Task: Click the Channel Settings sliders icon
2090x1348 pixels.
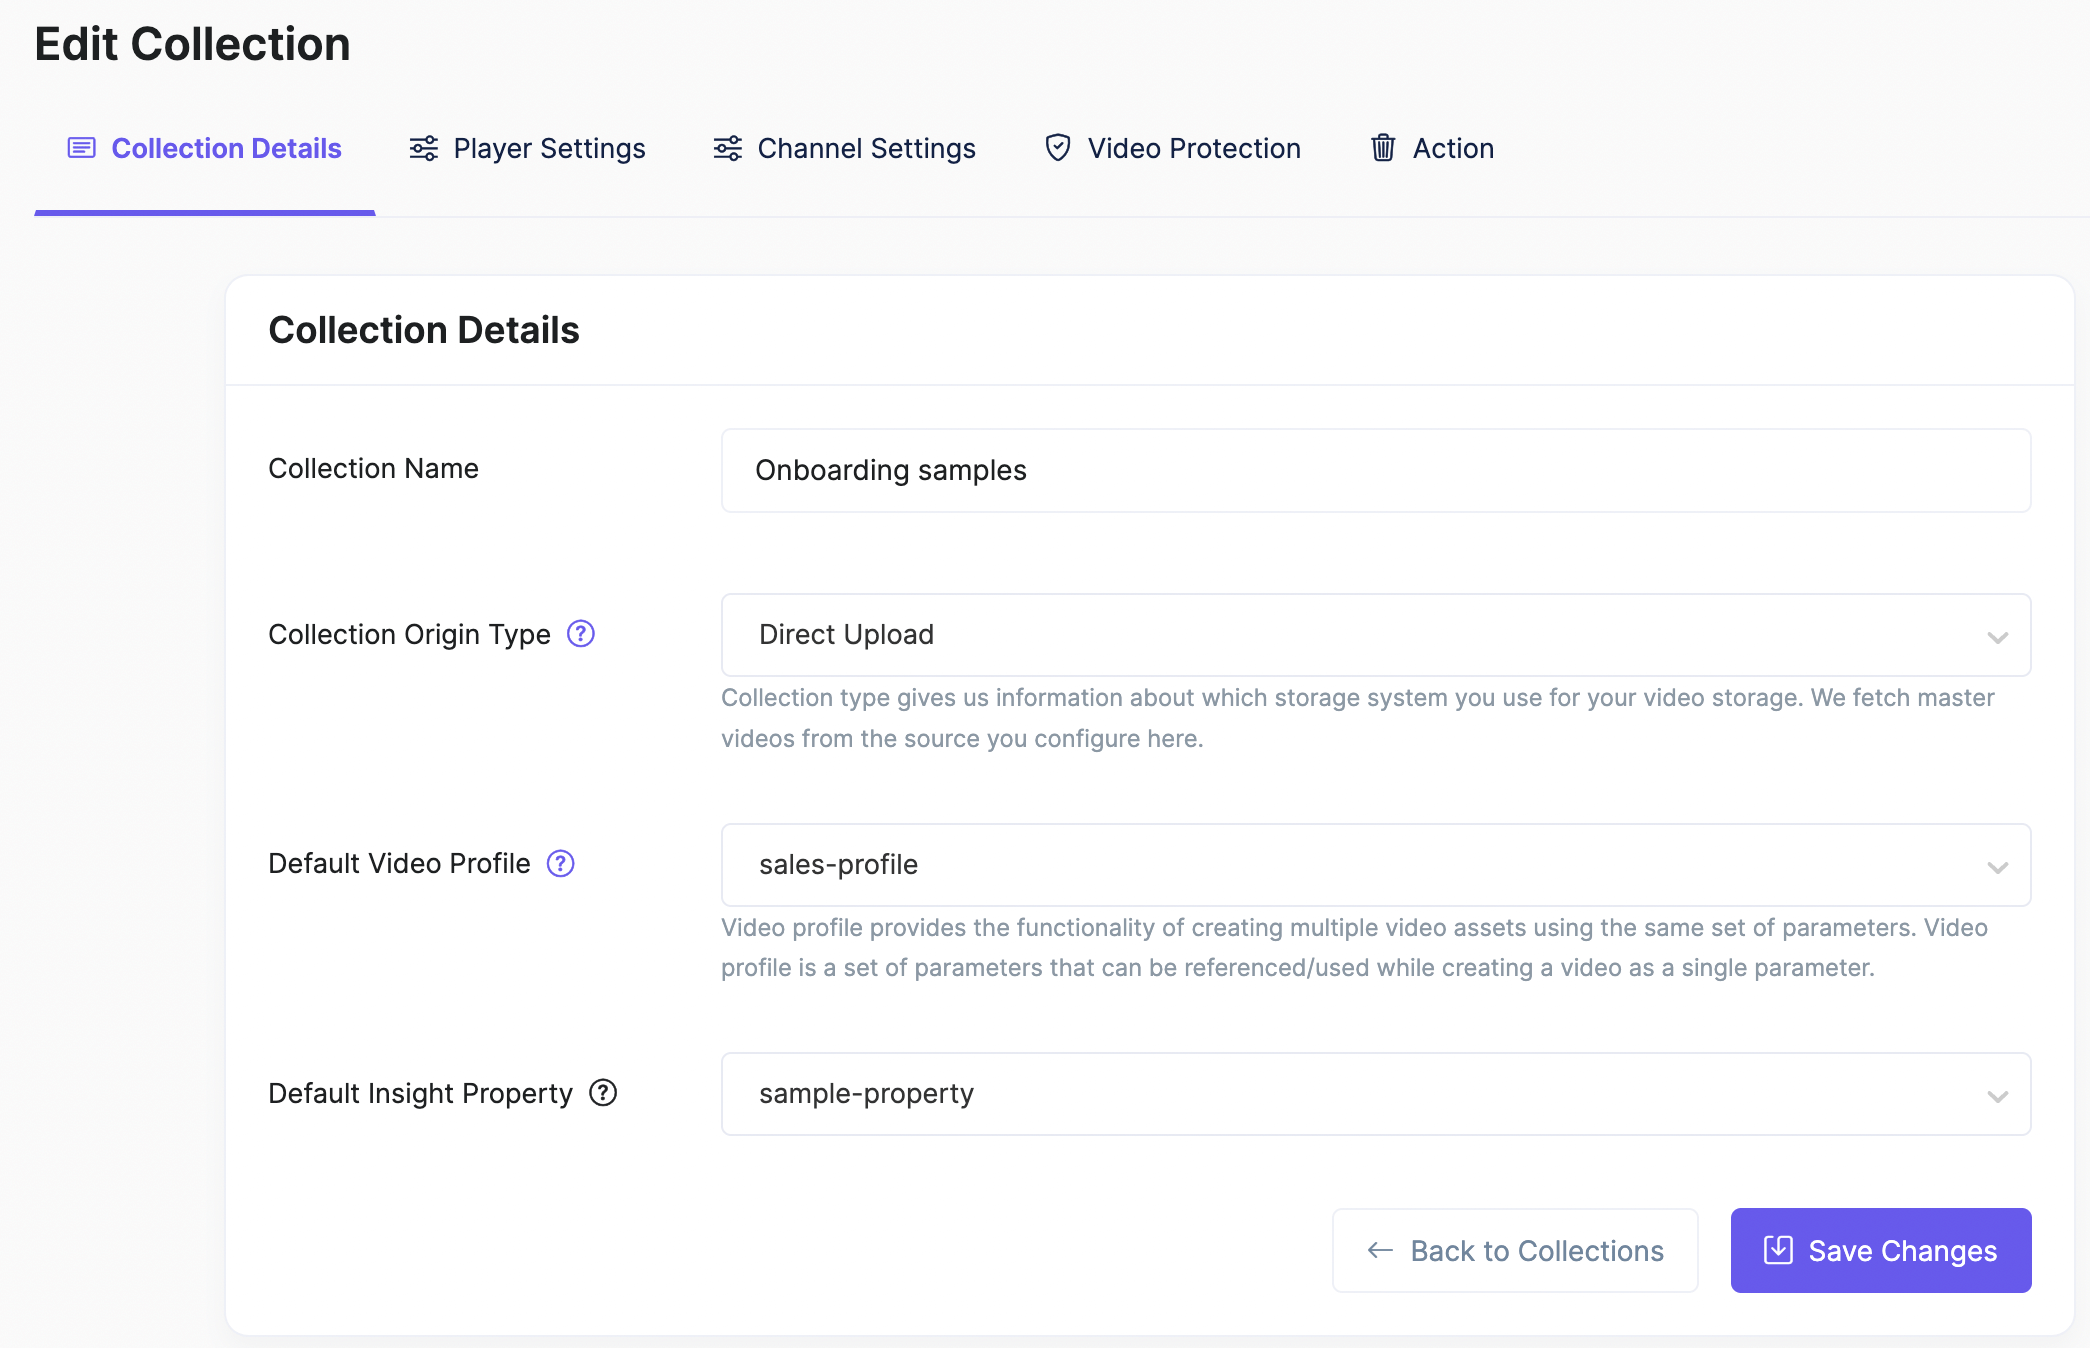Action: (x=727, y=149)
